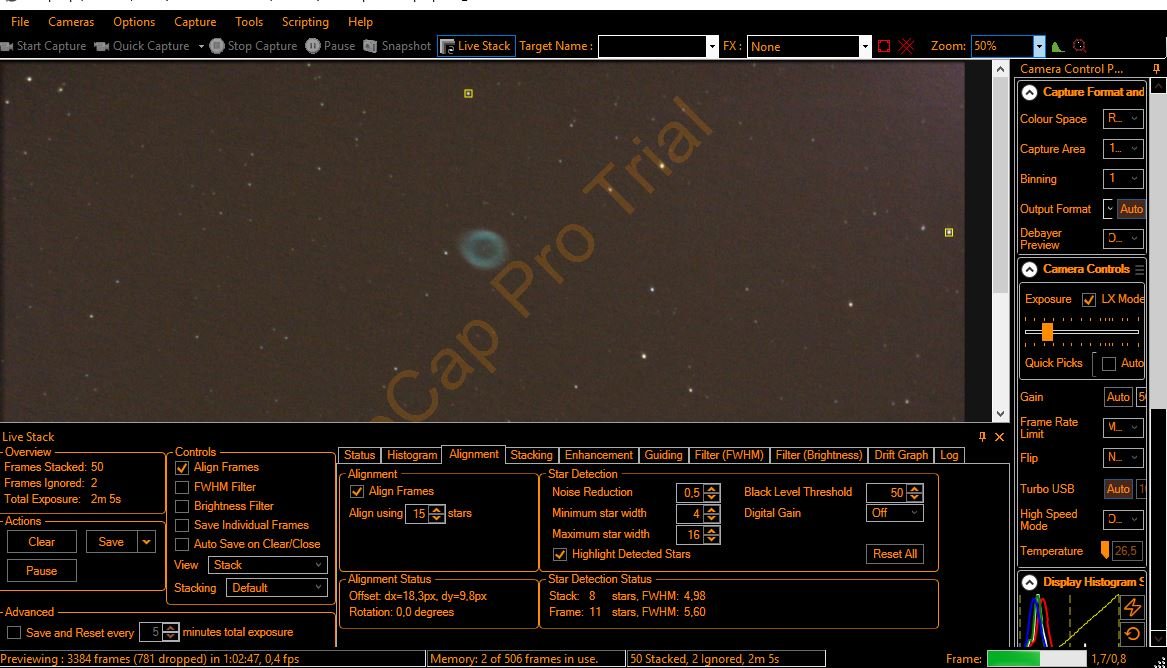This screenshot has width=1167, height=668.
Task: Enable Save Individual Frames checkbox
Action: (x=182, y=525)
